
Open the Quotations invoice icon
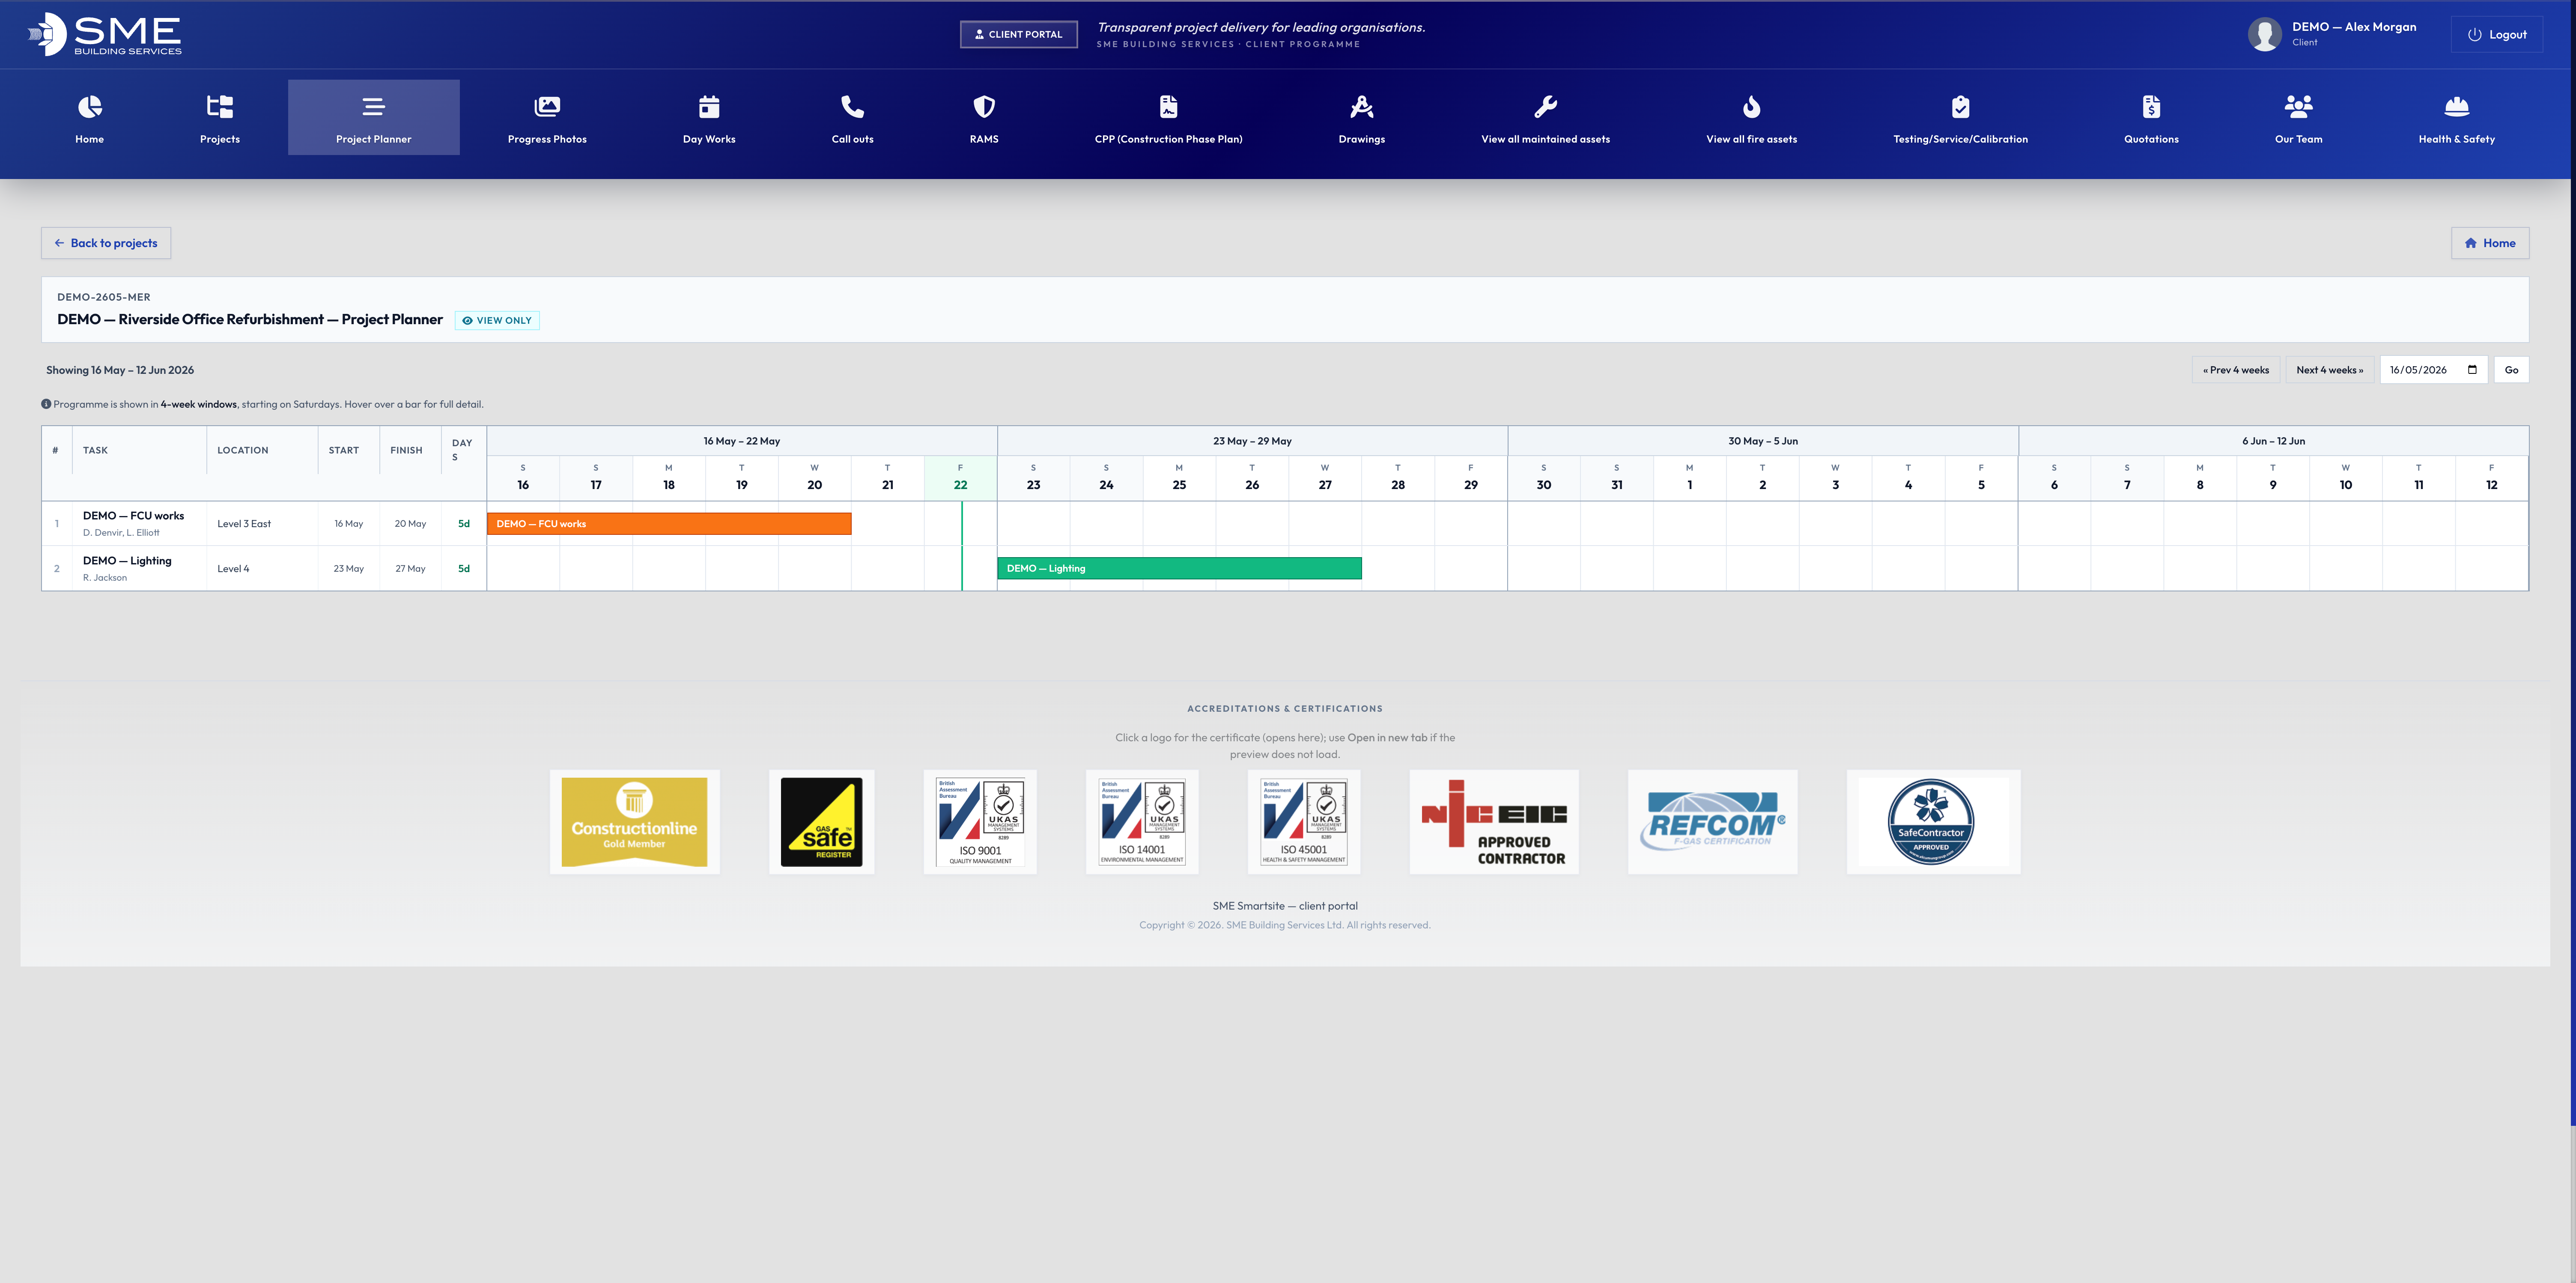2152,106
